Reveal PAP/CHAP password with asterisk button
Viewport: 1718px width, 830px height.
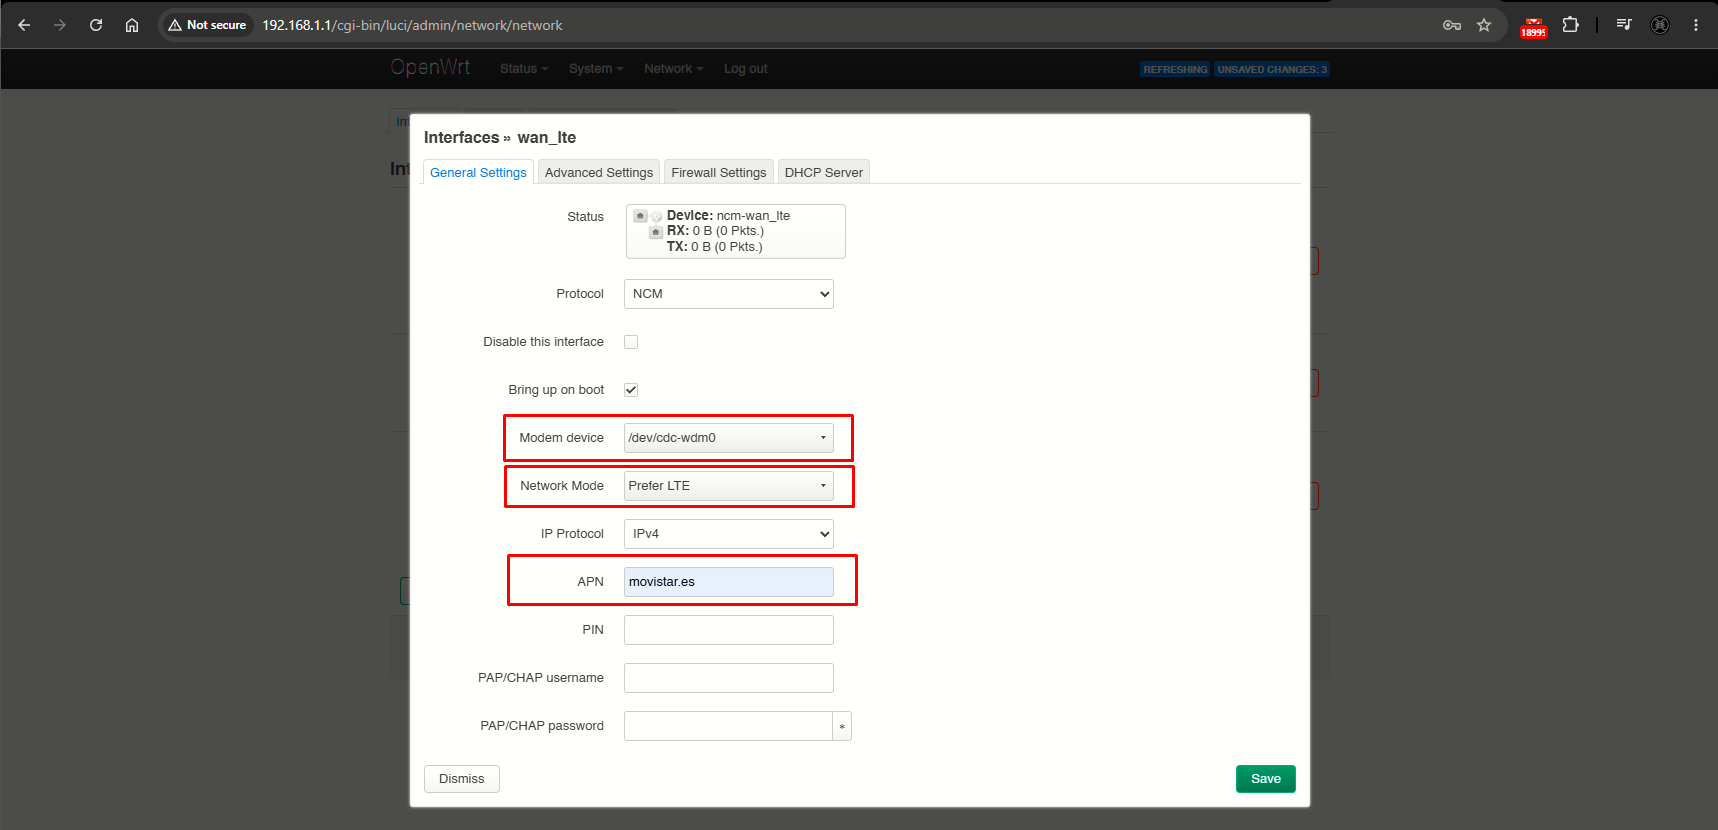tap(842, 726)
